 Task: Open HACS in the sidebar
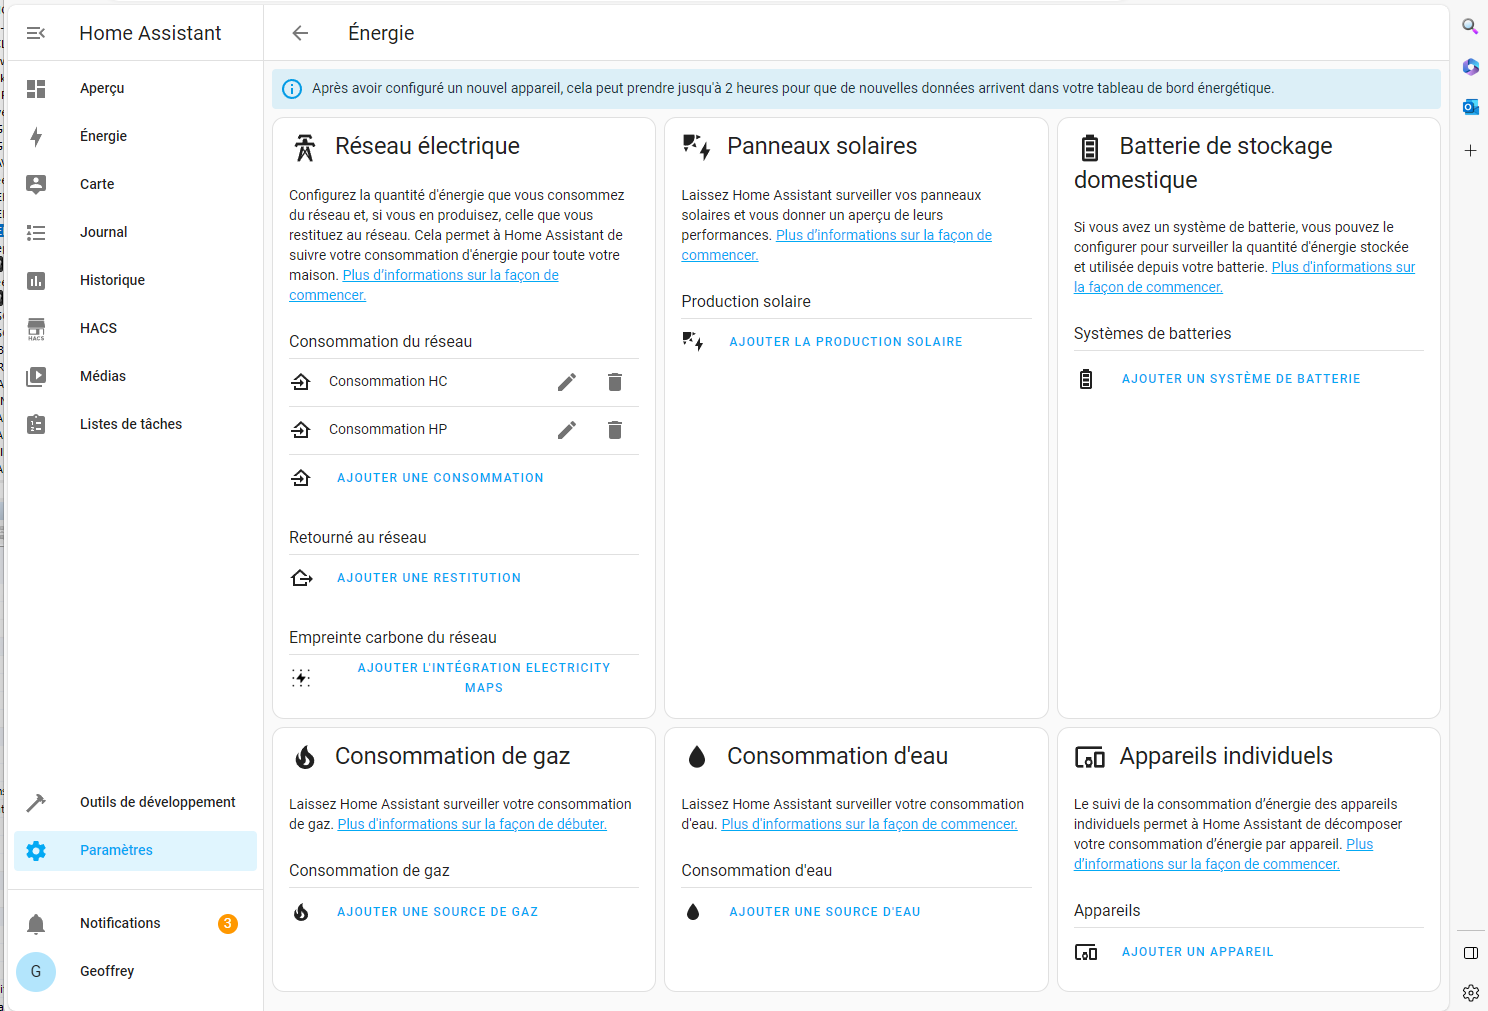[135, 329]
